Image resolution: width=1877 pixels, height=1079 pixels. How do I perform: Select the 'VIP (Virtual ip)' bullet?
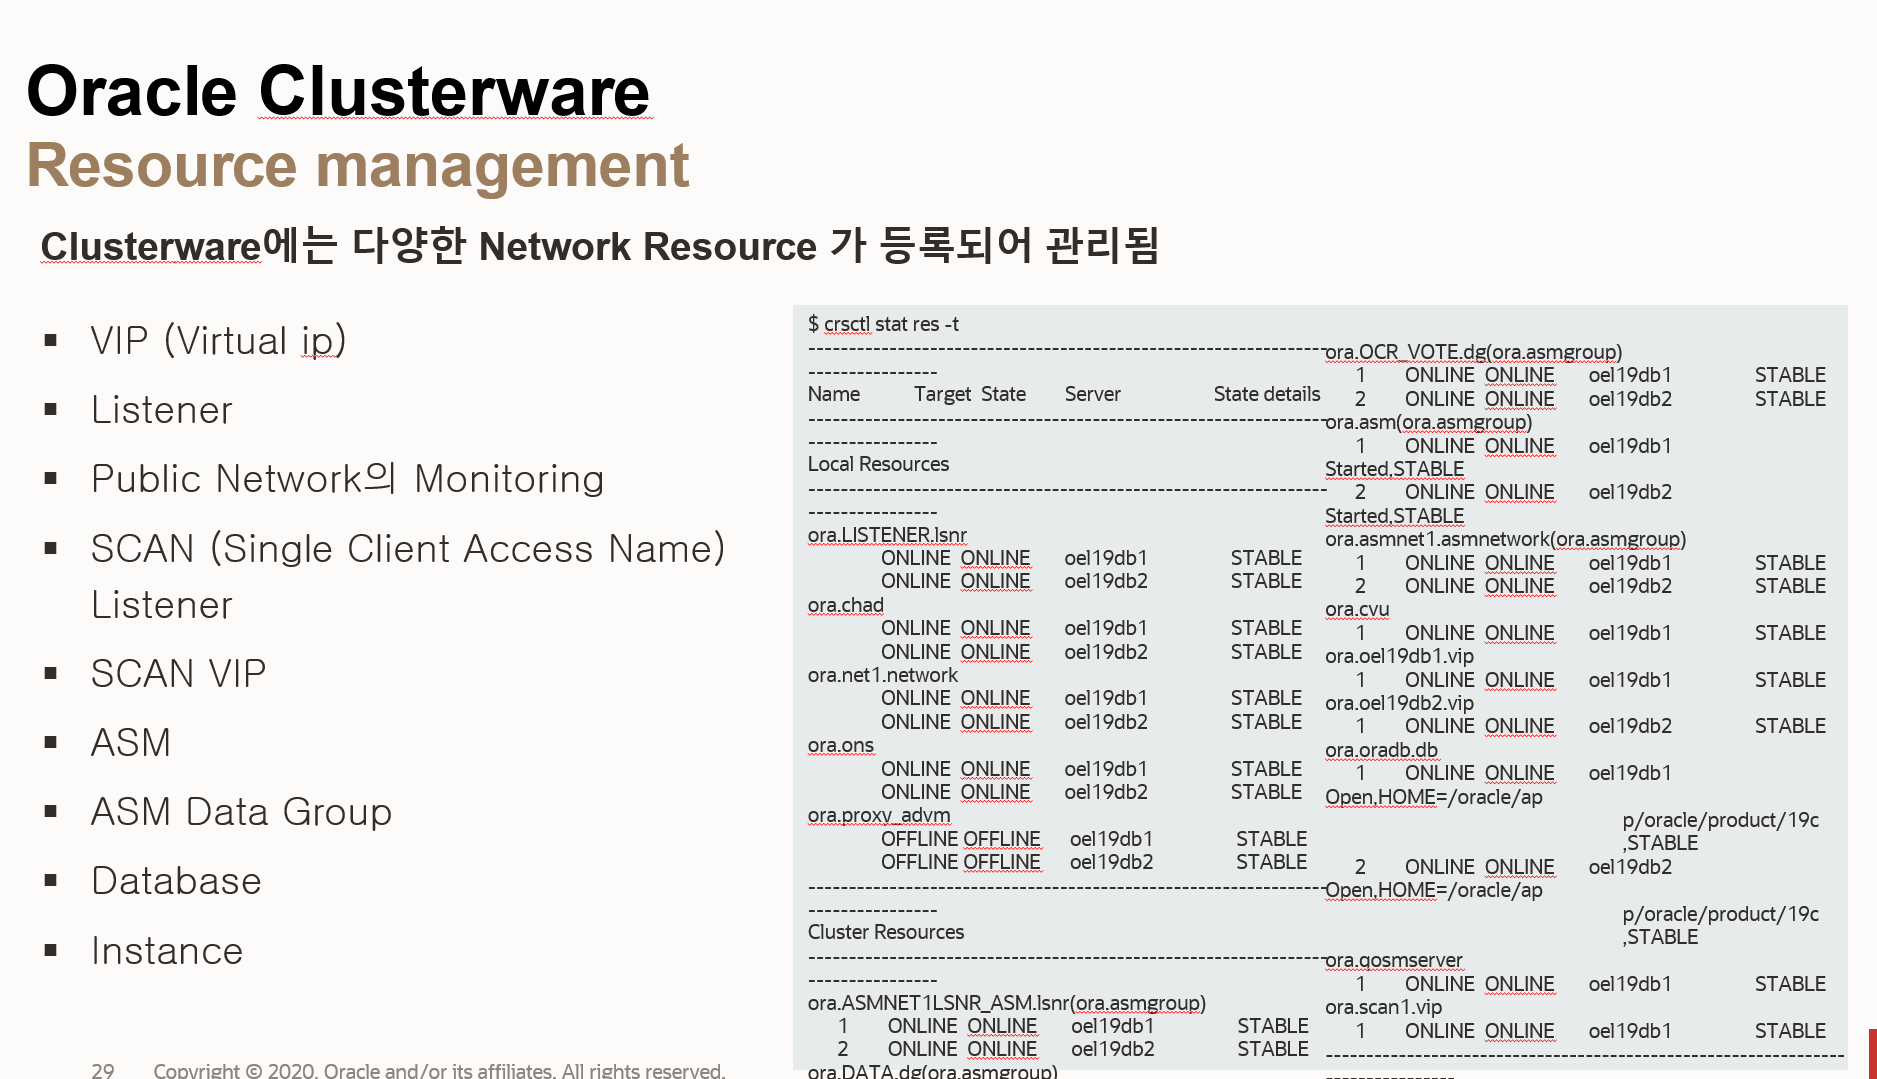tap(218, 340)
